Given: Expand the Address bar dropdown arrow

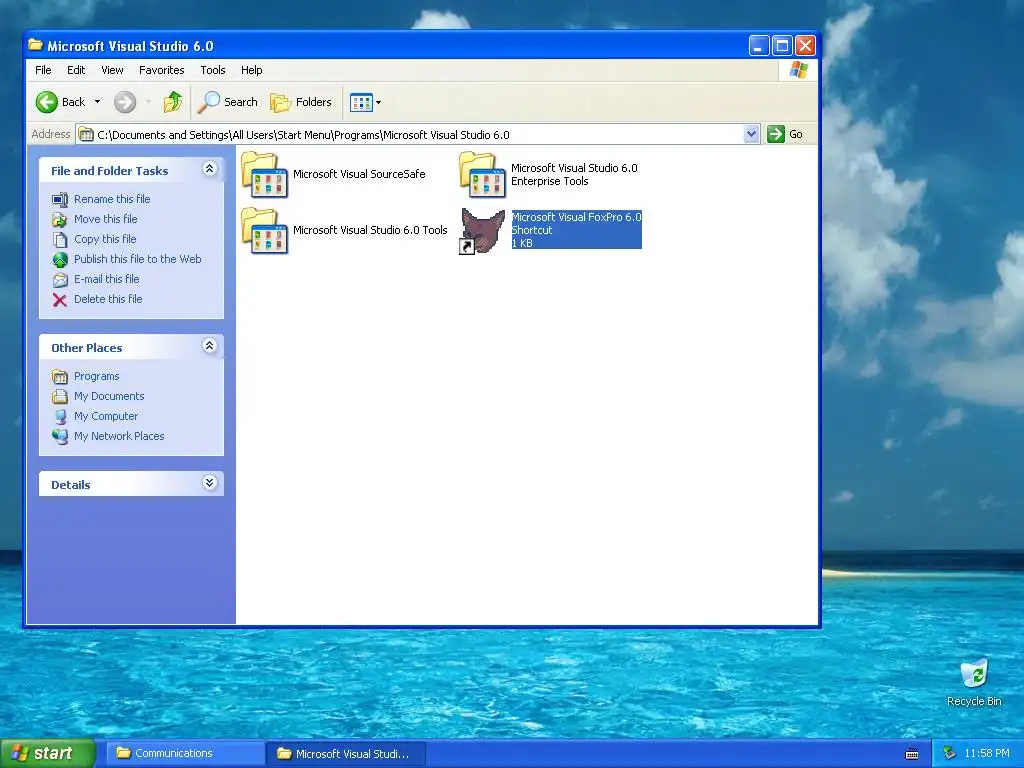Looking at the screenshot, I should 751,135.
